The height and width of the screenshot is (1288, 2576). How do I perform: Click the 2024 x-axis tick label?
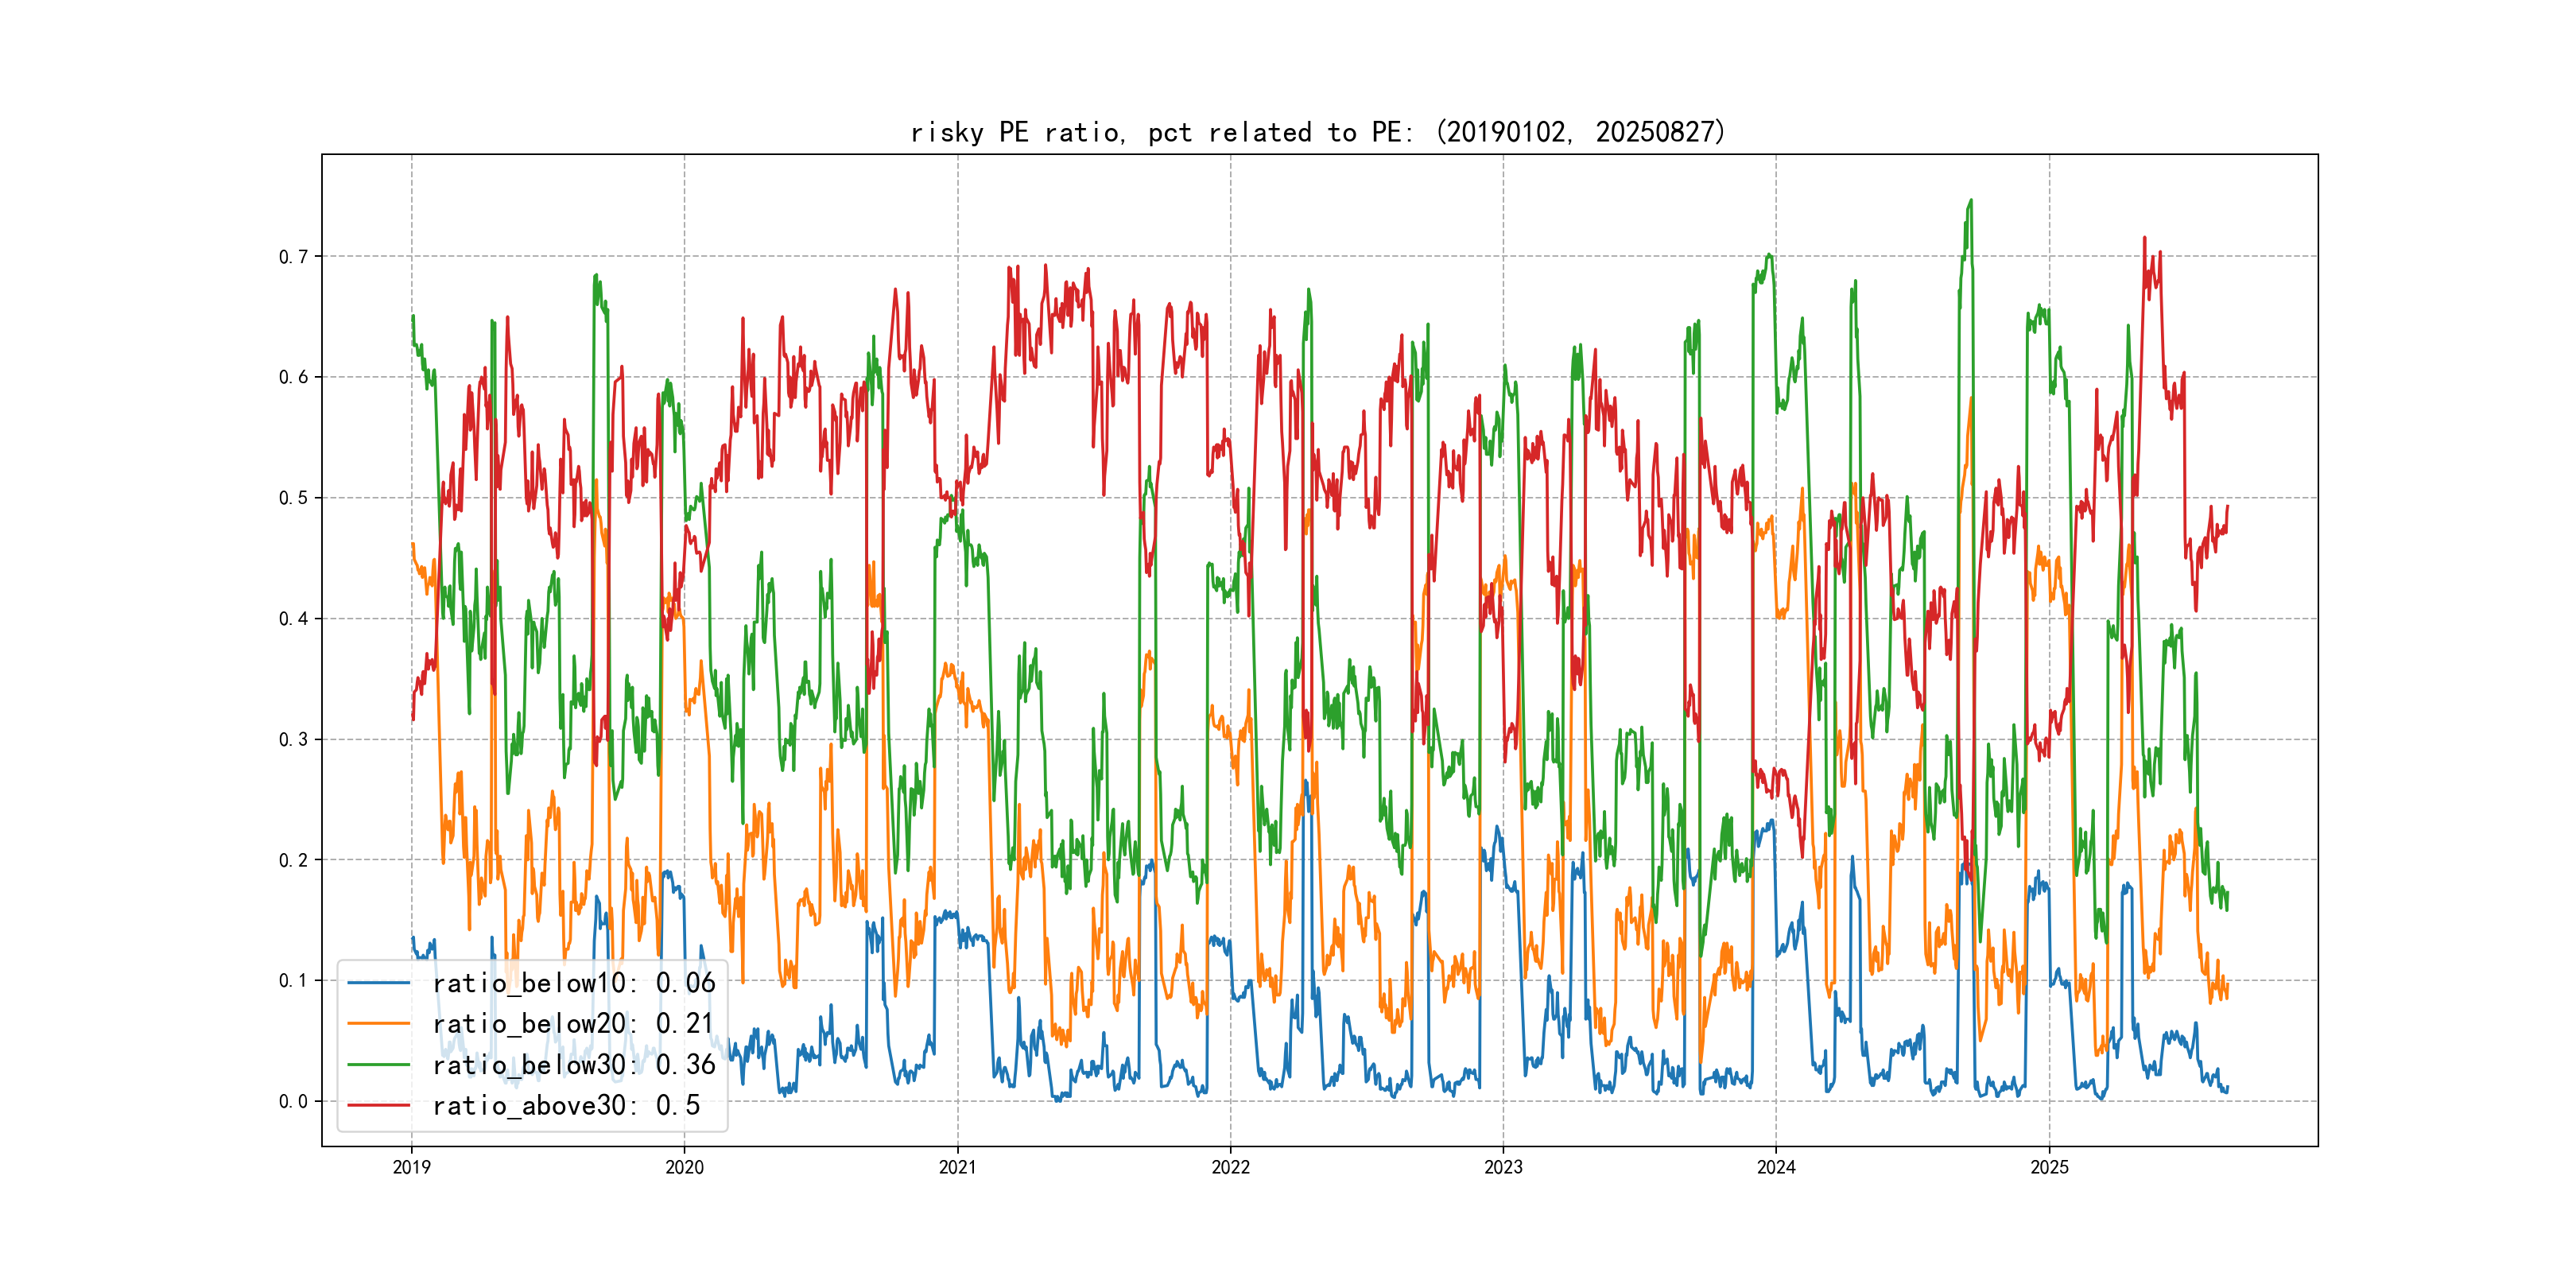coord(1776,1167)
